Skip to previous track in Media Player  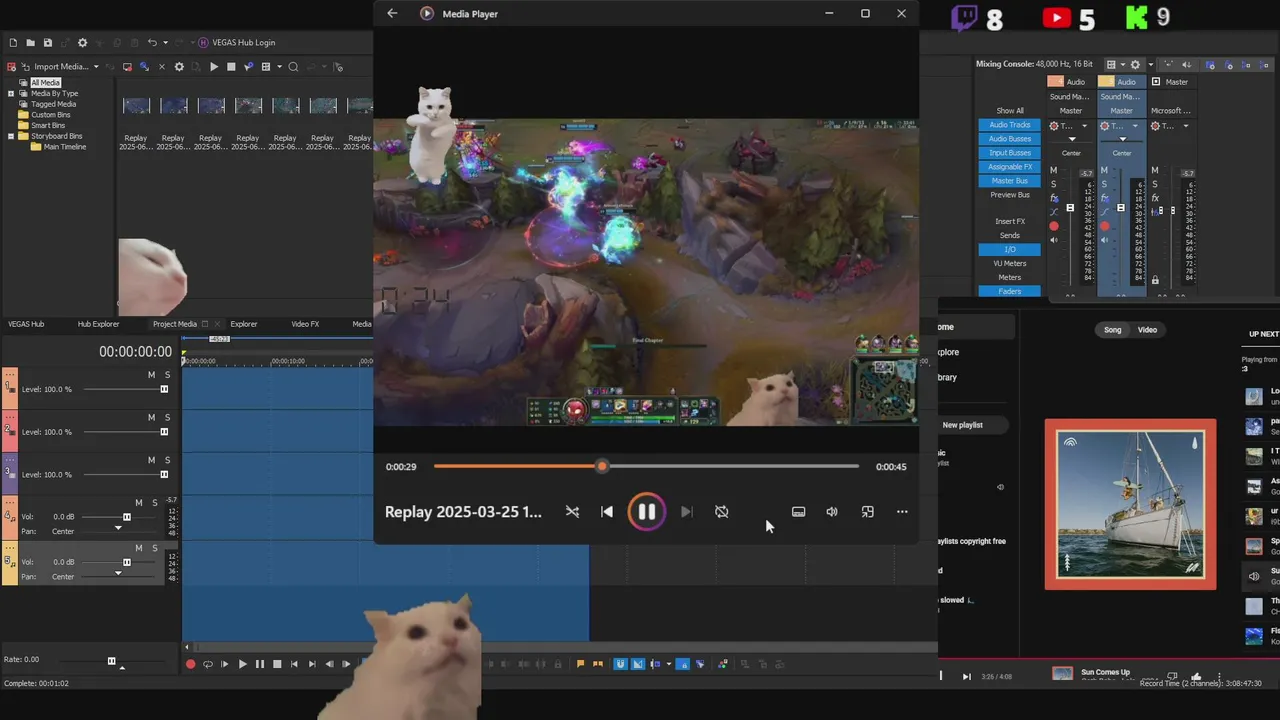tap(607, 512)
